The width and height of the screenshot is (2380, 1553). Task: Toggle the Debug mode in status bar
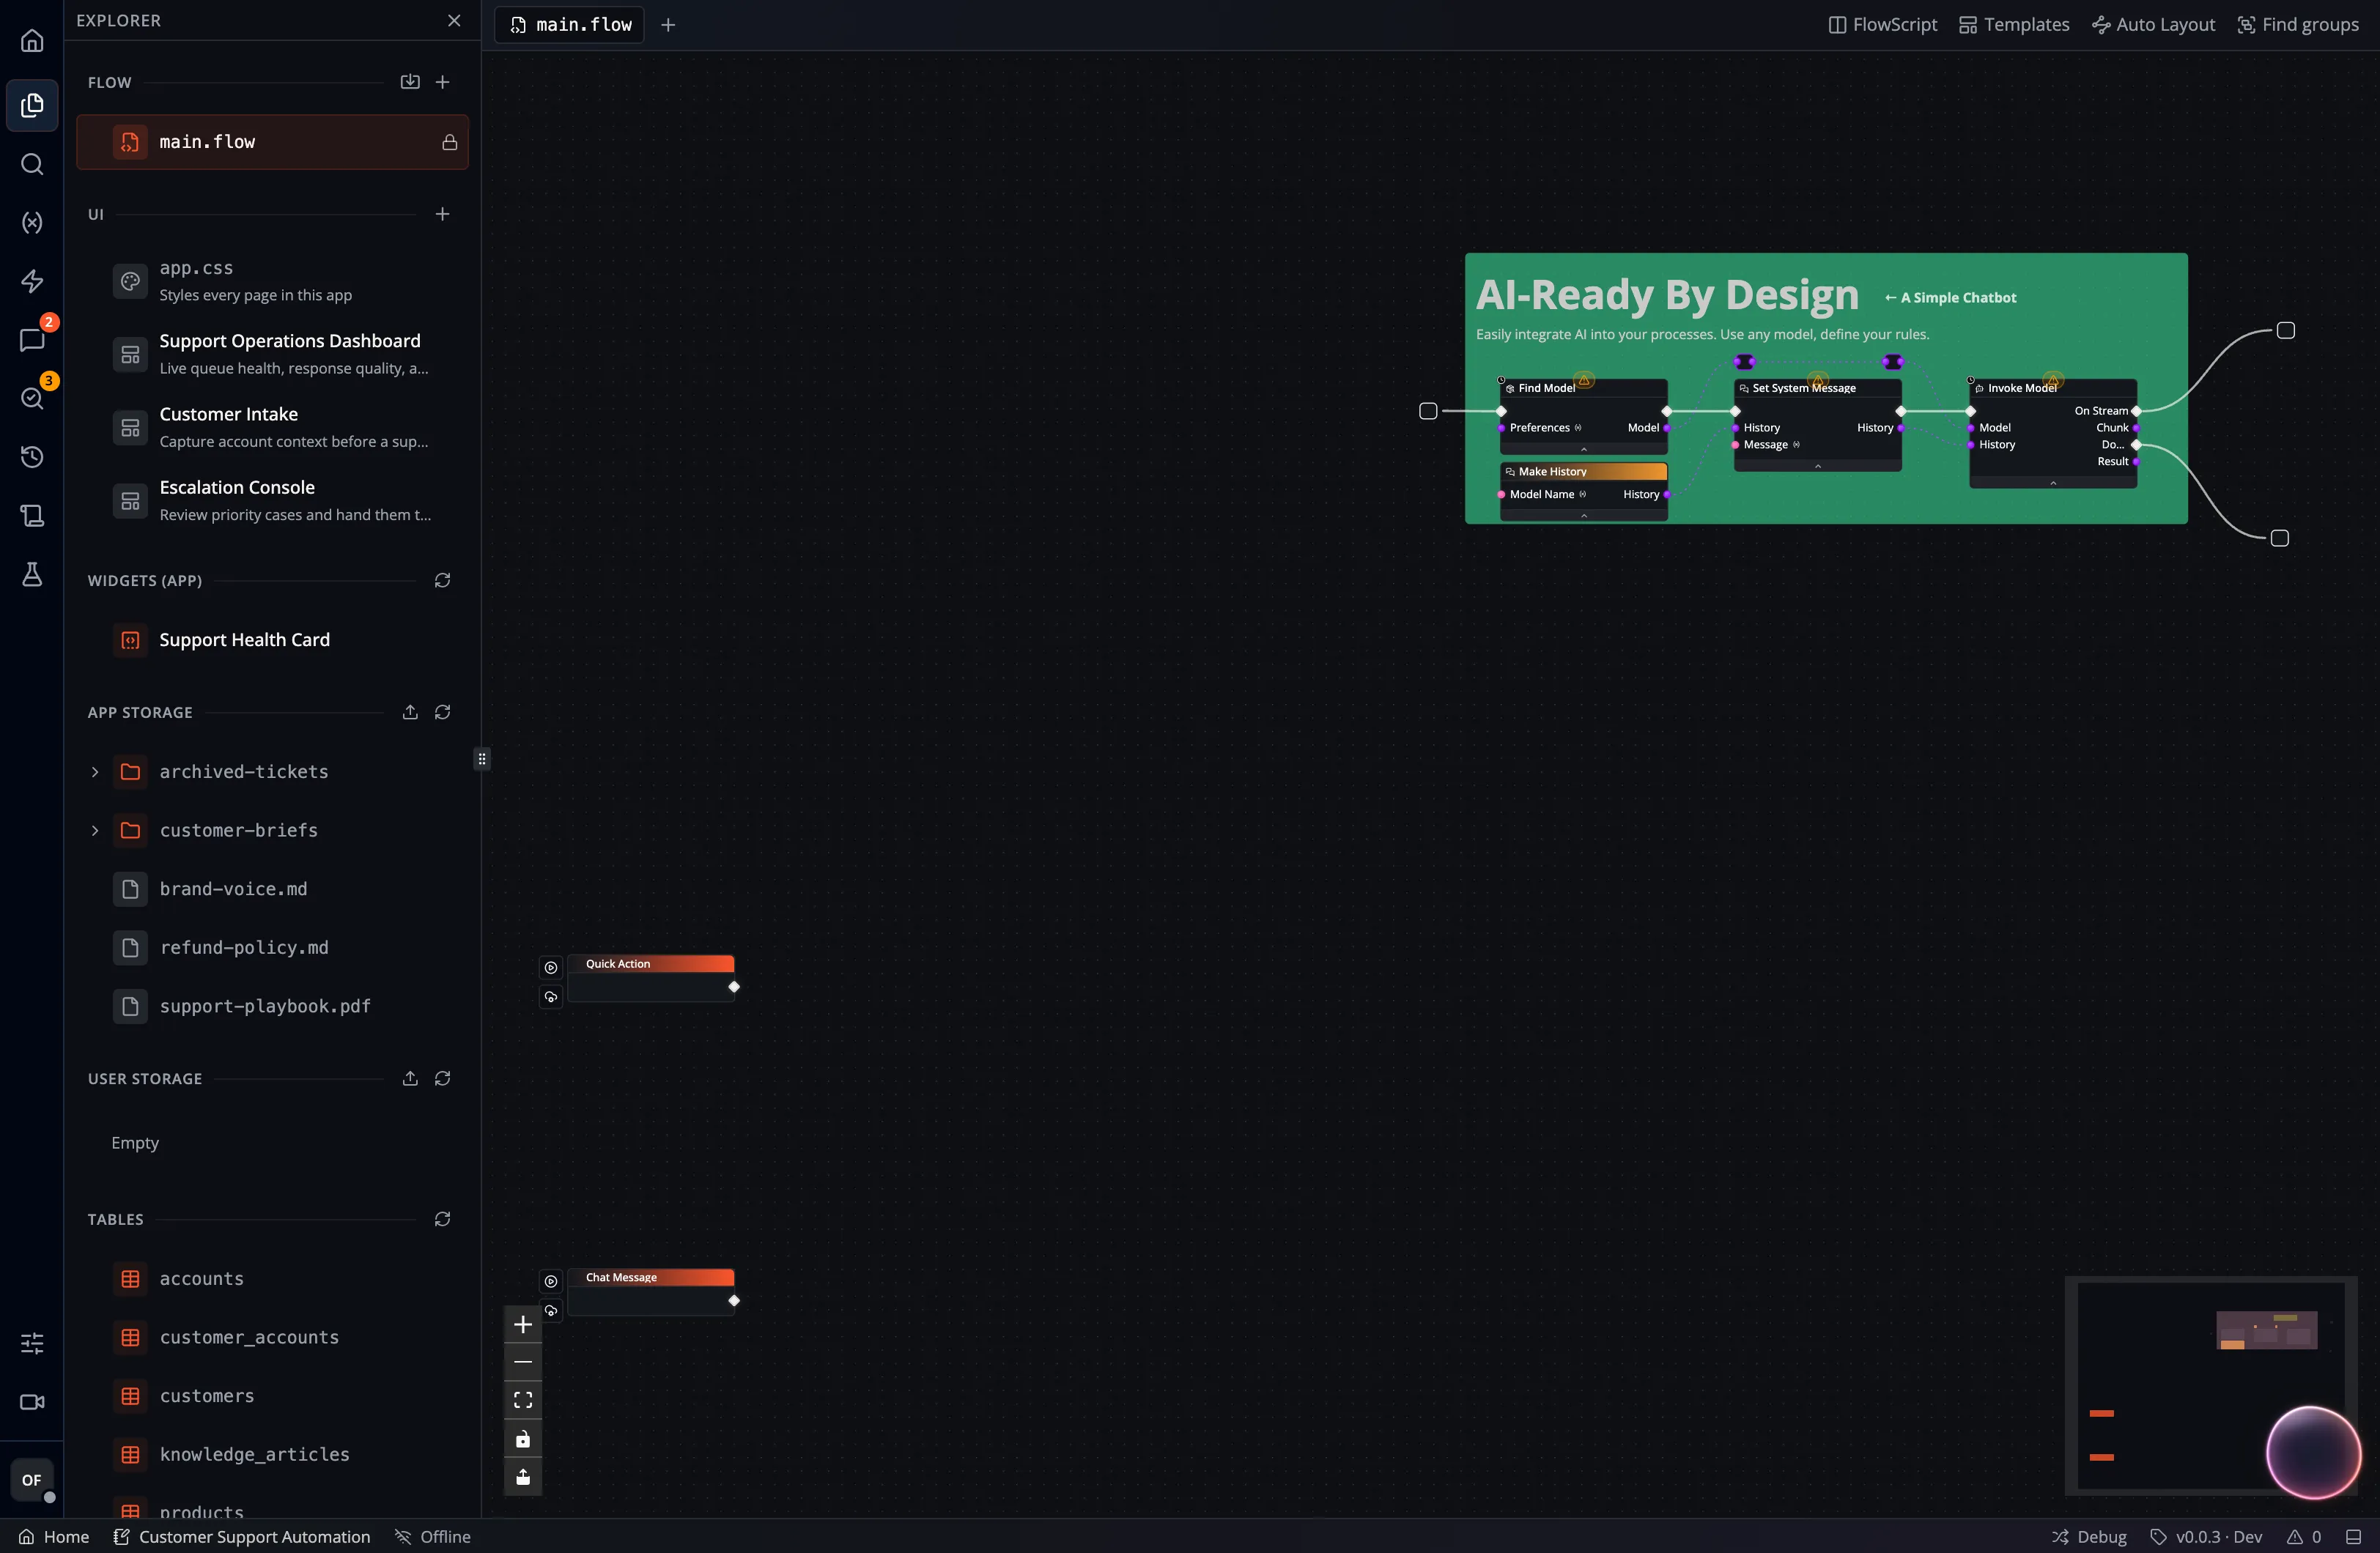pos(2089,1537)
